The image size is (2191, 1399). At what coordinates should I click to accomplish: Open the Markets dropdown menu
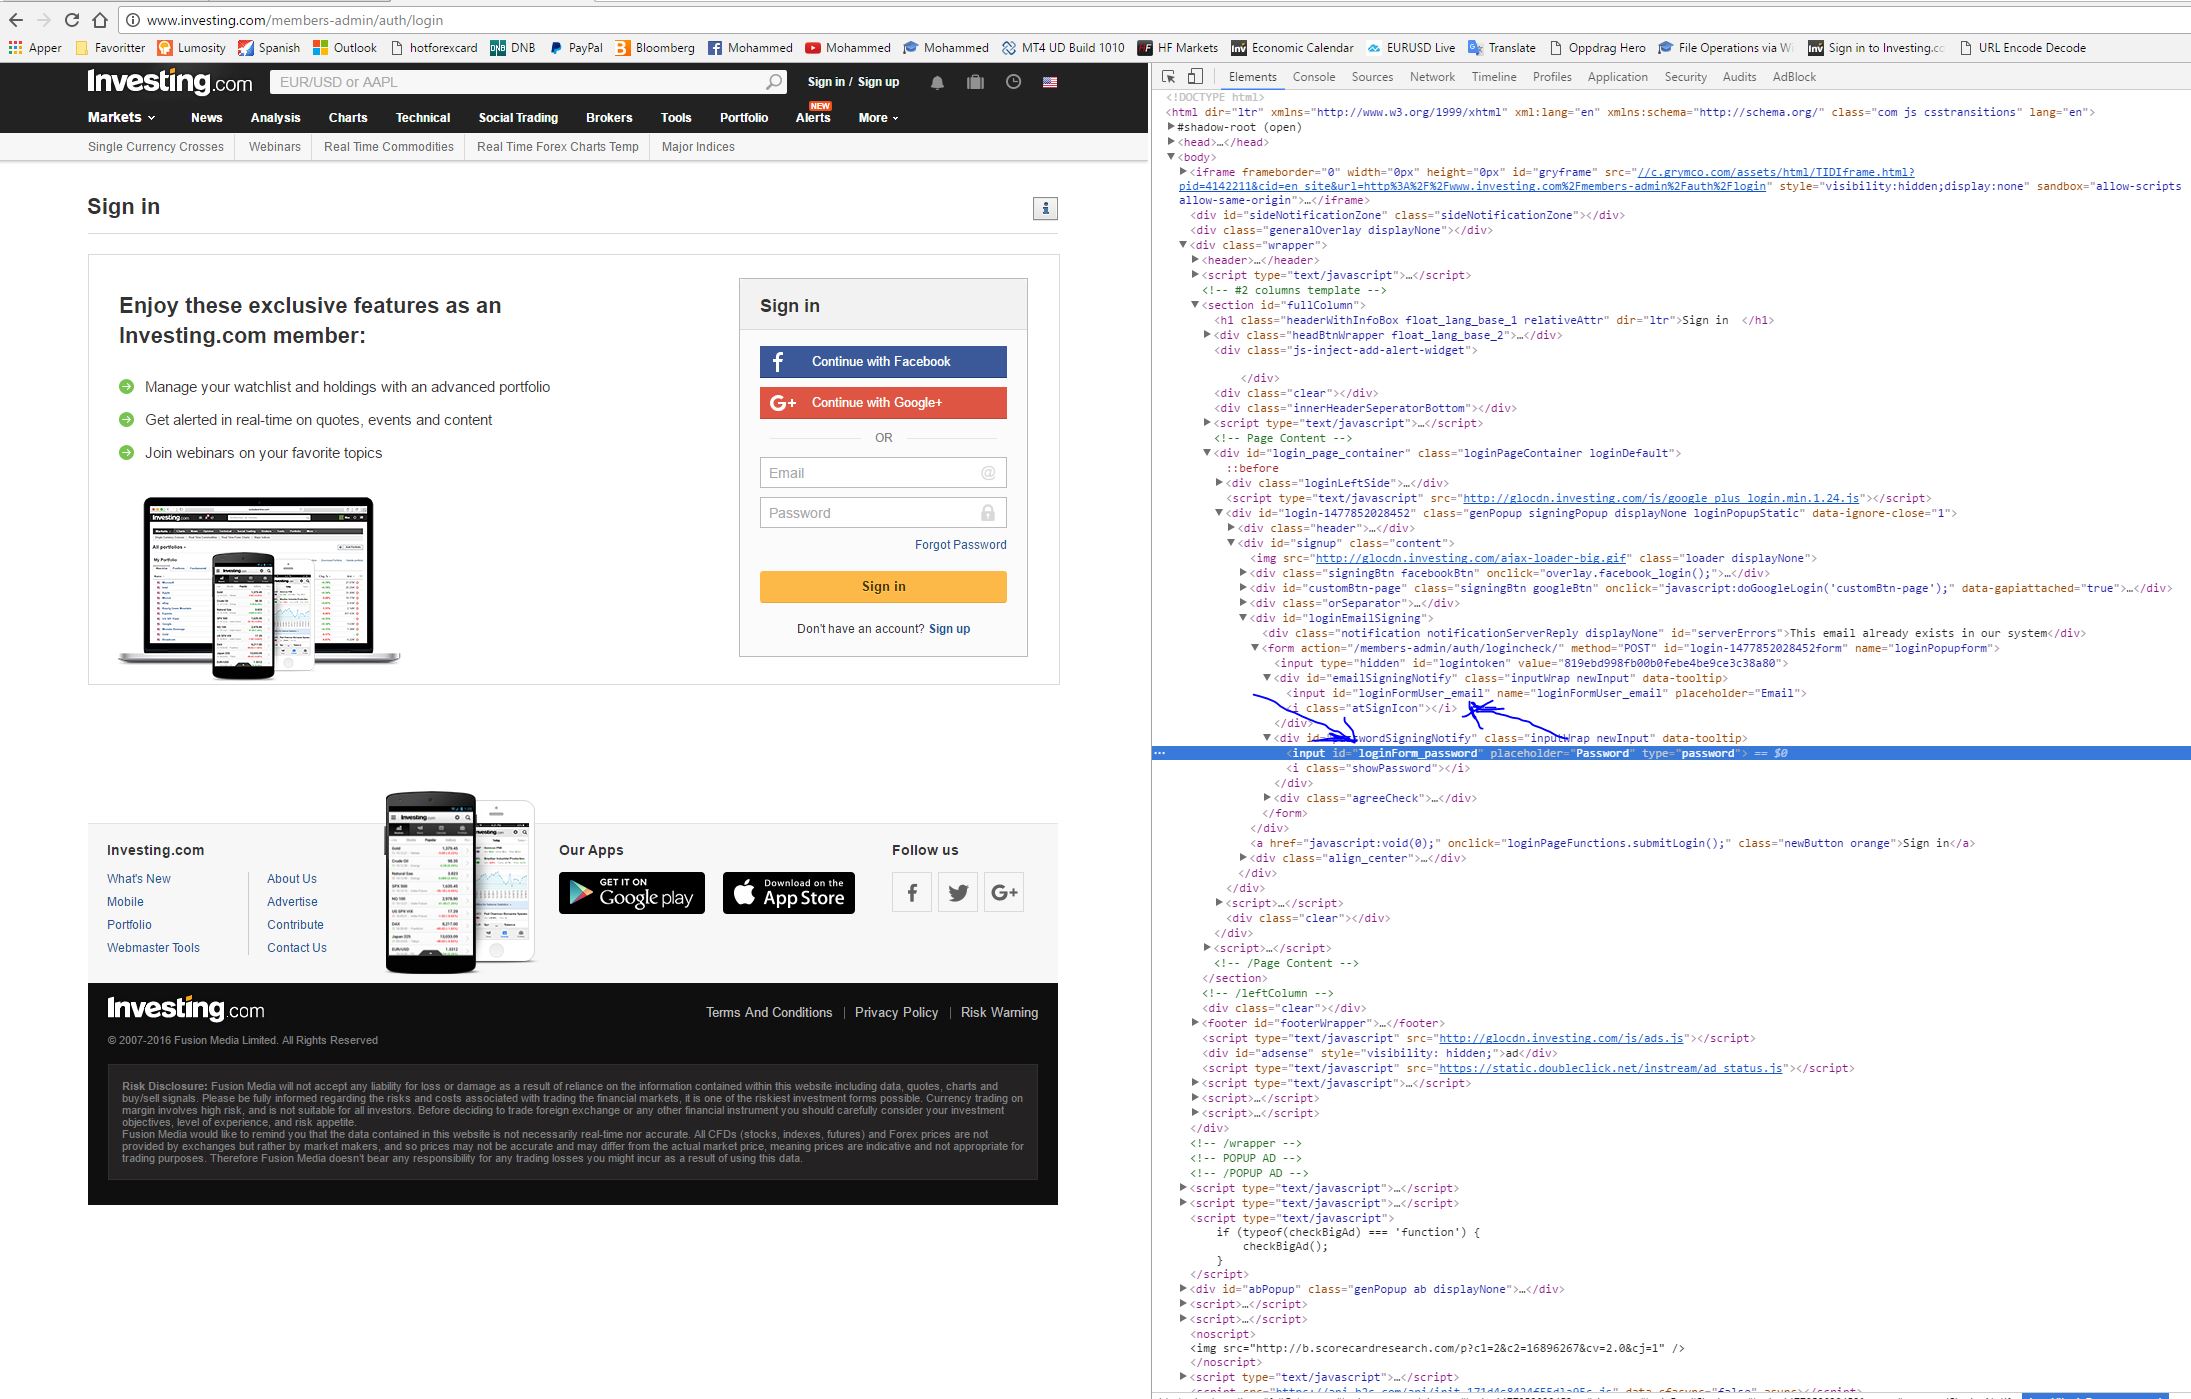click(121, 117)
